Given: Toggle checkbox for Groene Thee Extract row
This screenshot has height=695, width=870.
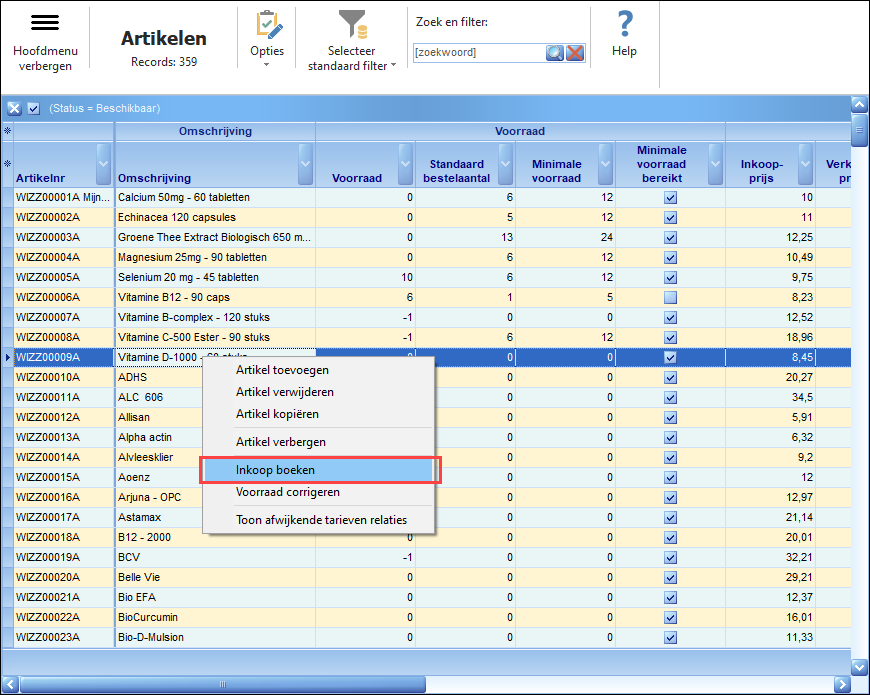Looking at the screenshot, I should (x=670, y=237).
